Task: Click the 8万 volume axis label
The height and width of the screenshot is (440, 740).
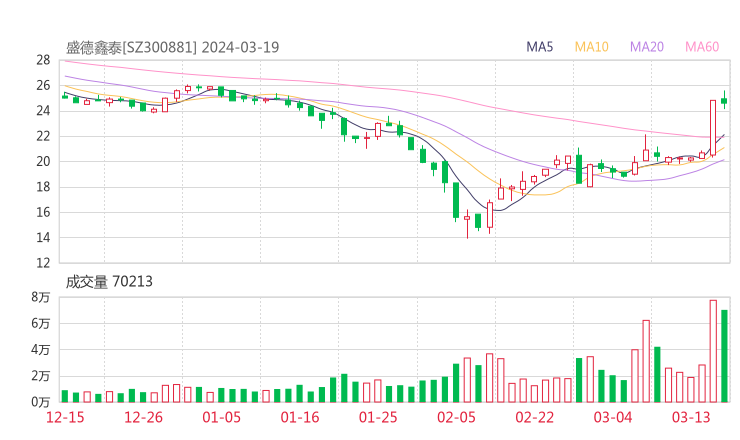Action: (x=41, y=297)
